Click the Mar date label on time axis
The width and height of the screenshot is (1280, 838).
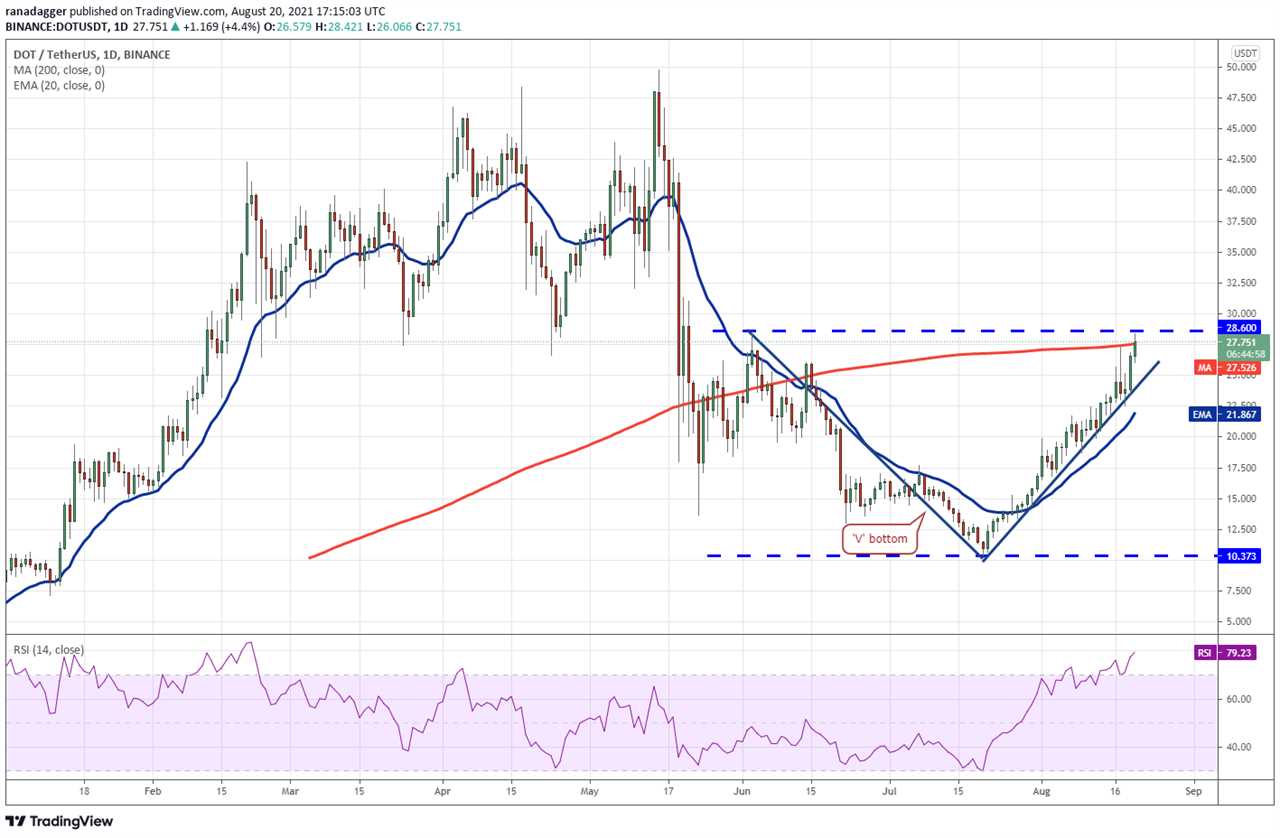(x=291, y=789)
